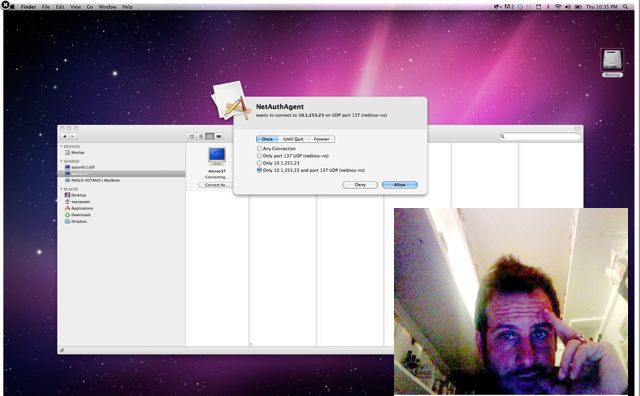Click the micros37 computer icon in Finder
640x396 pixels.
tap(217, 156)
